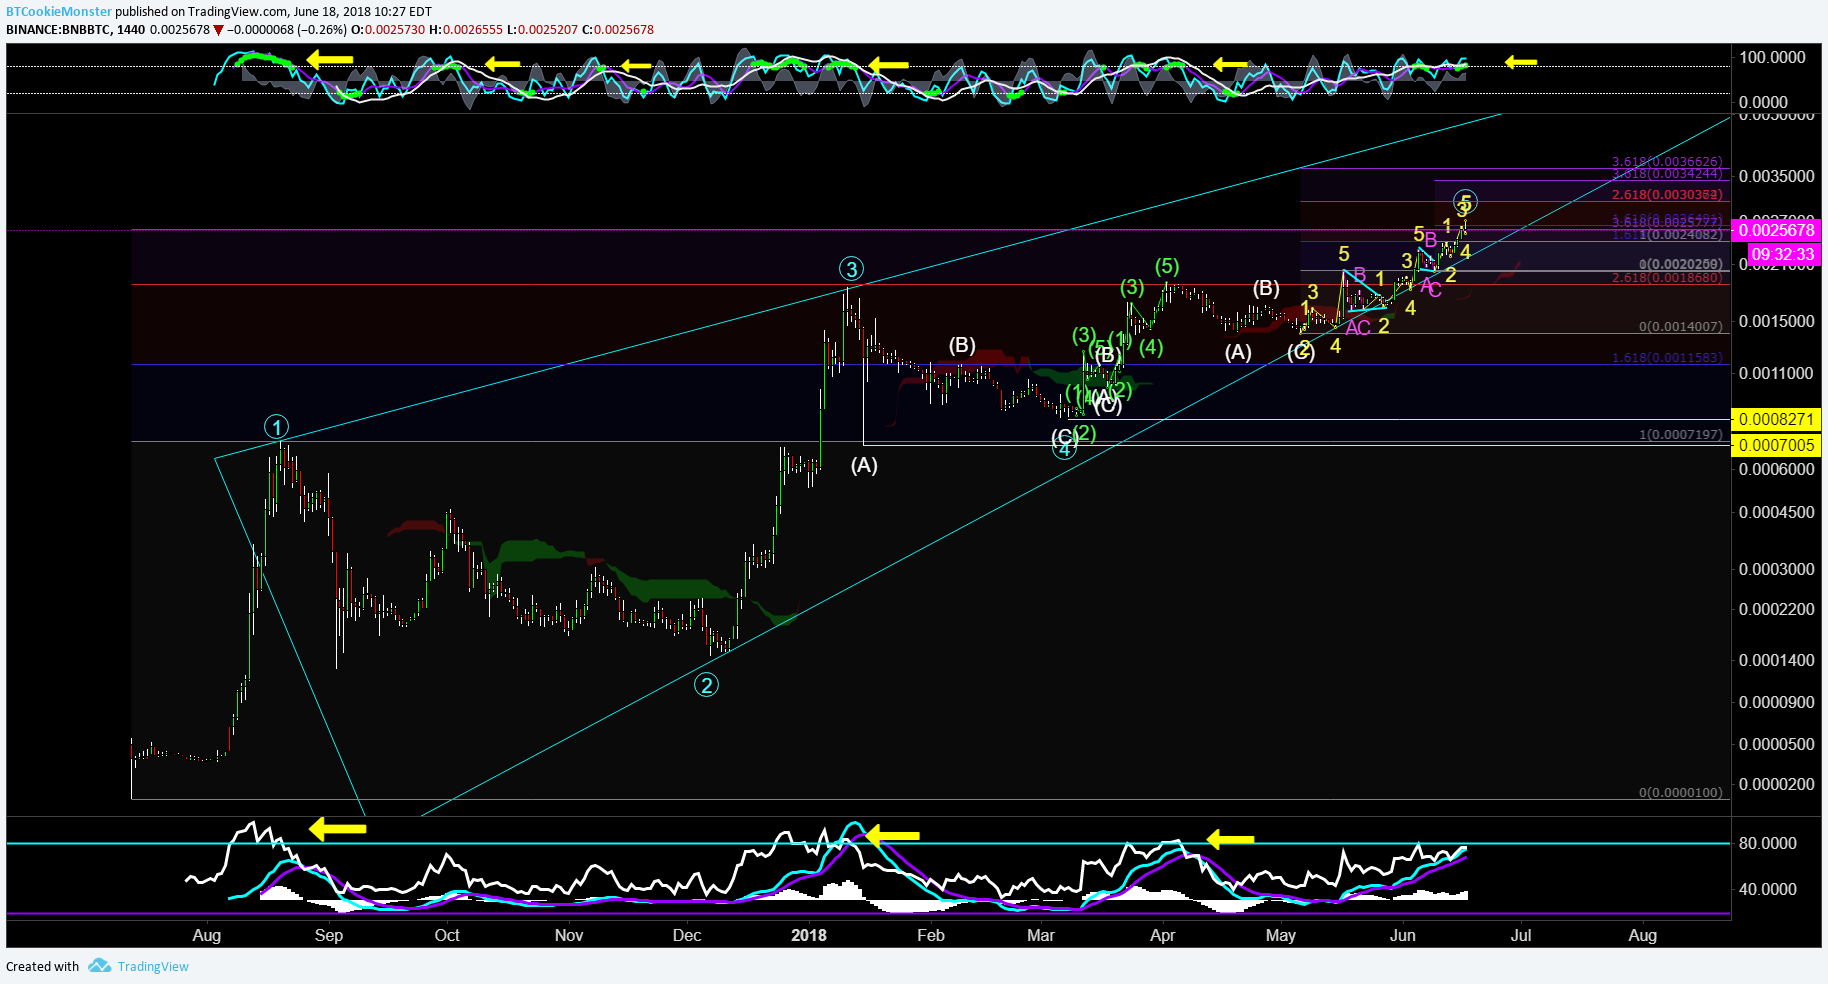Click the open price O:0.0025730 value
Image resolution: width=1828 pixels, height=984 pixels.
388,29
